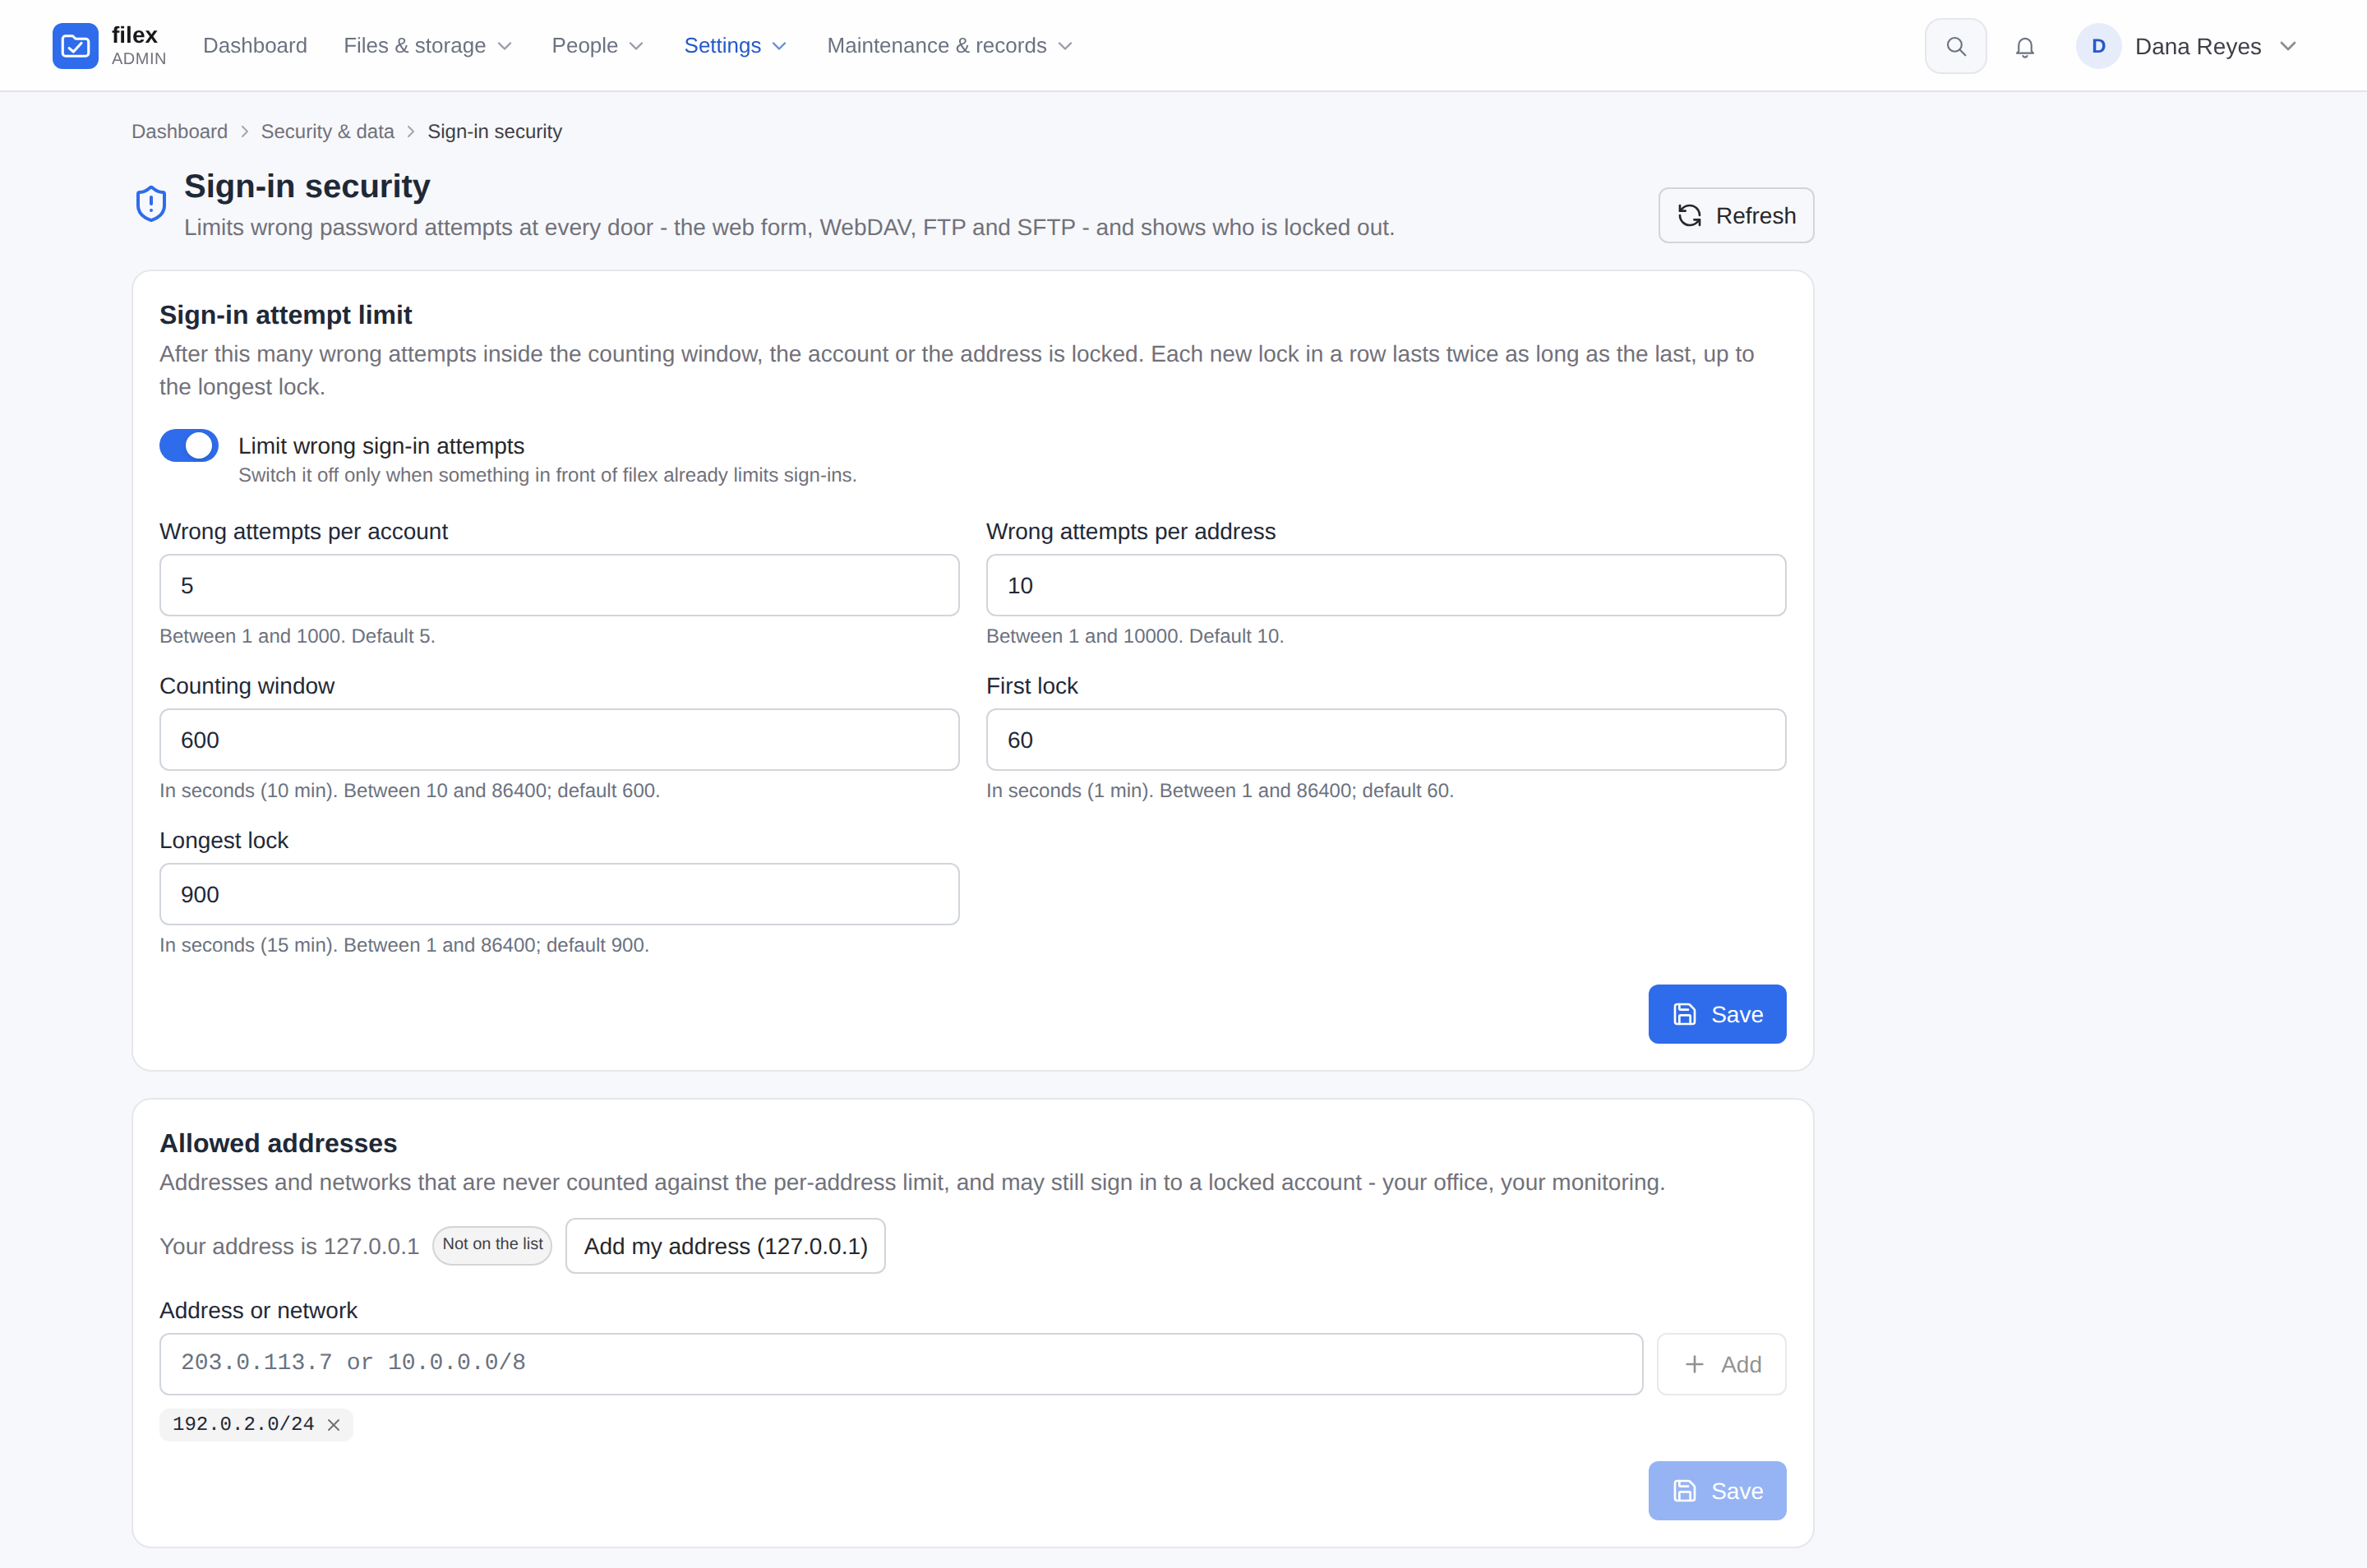Image resolution: width=2367 pixels, height=1568 pixels.
Task: Click Dashboard breadcrumb link
Action: point(180,132)
